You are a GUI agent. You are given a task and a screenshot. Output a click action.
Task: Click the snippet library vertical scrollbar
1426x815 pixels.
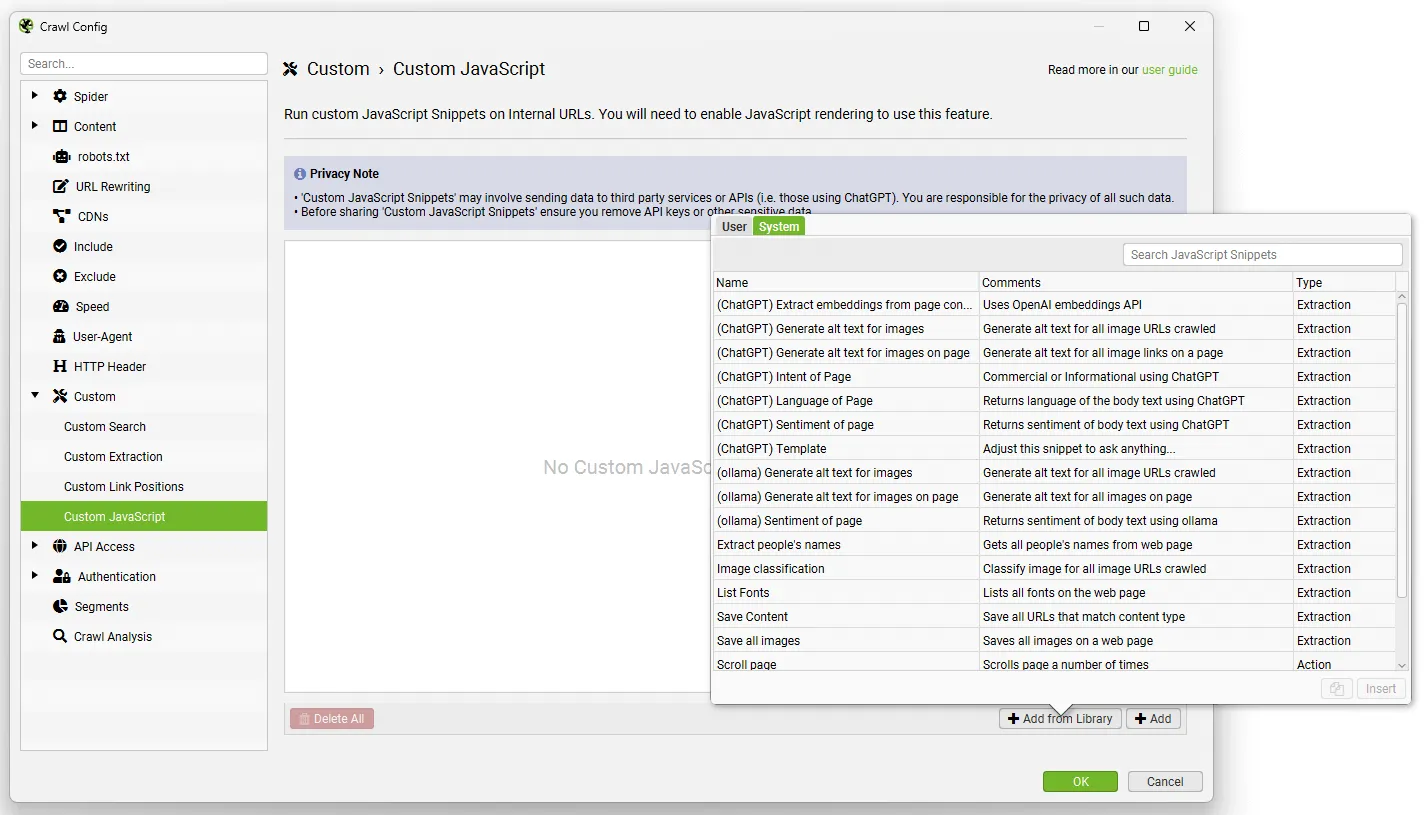1401,450
